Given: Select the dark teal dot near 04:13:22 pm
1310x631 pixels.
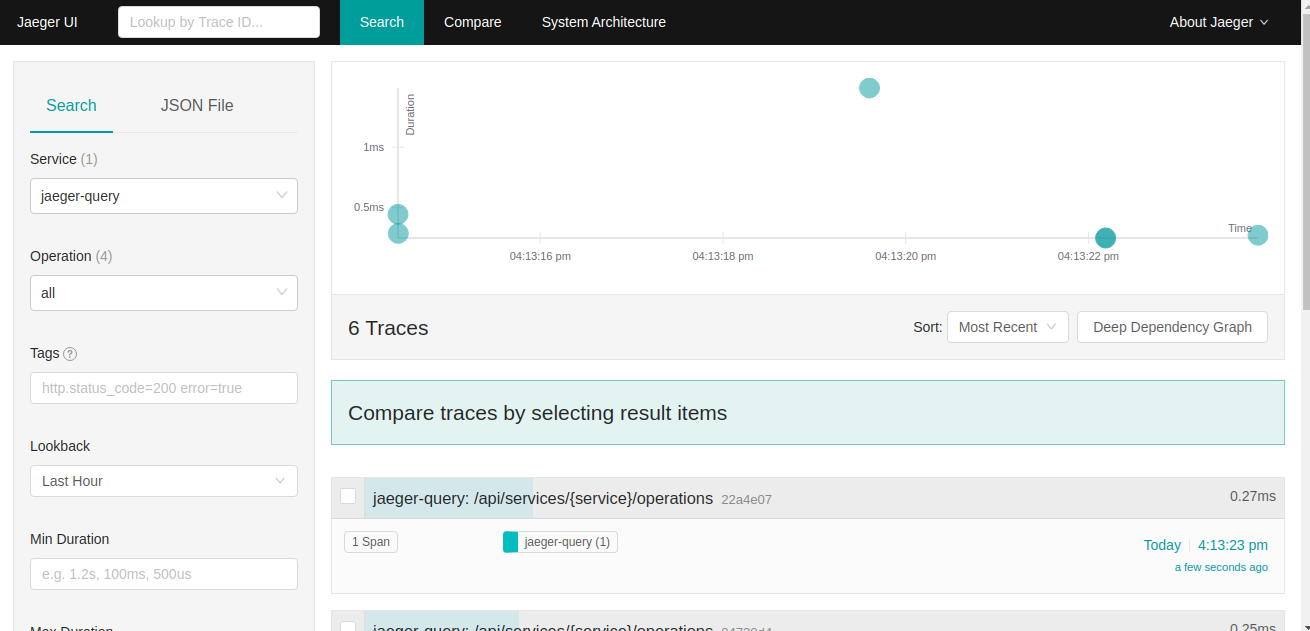Looking at the screenshot, I should coord(1105,238).
